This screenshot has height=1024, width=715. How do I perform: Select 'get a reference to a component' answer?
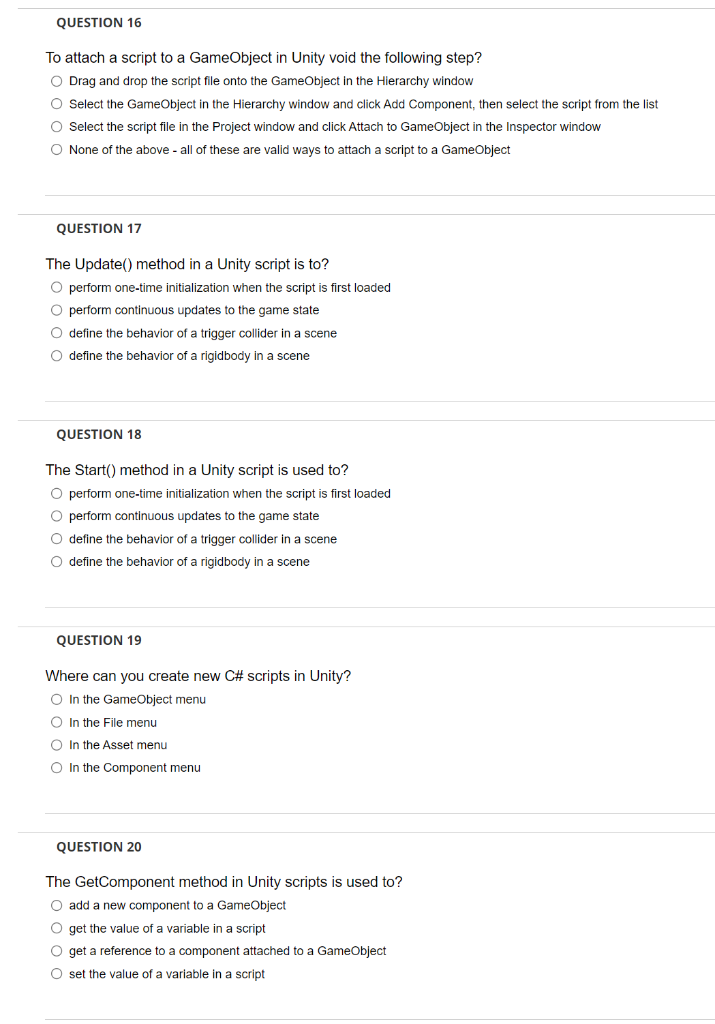coord(57,950)
